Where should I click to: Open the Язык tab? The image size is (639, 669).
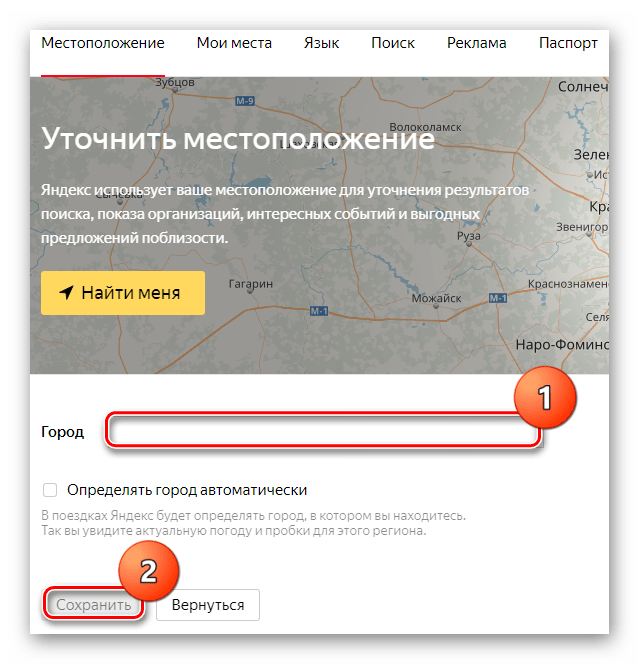[321, 43]
